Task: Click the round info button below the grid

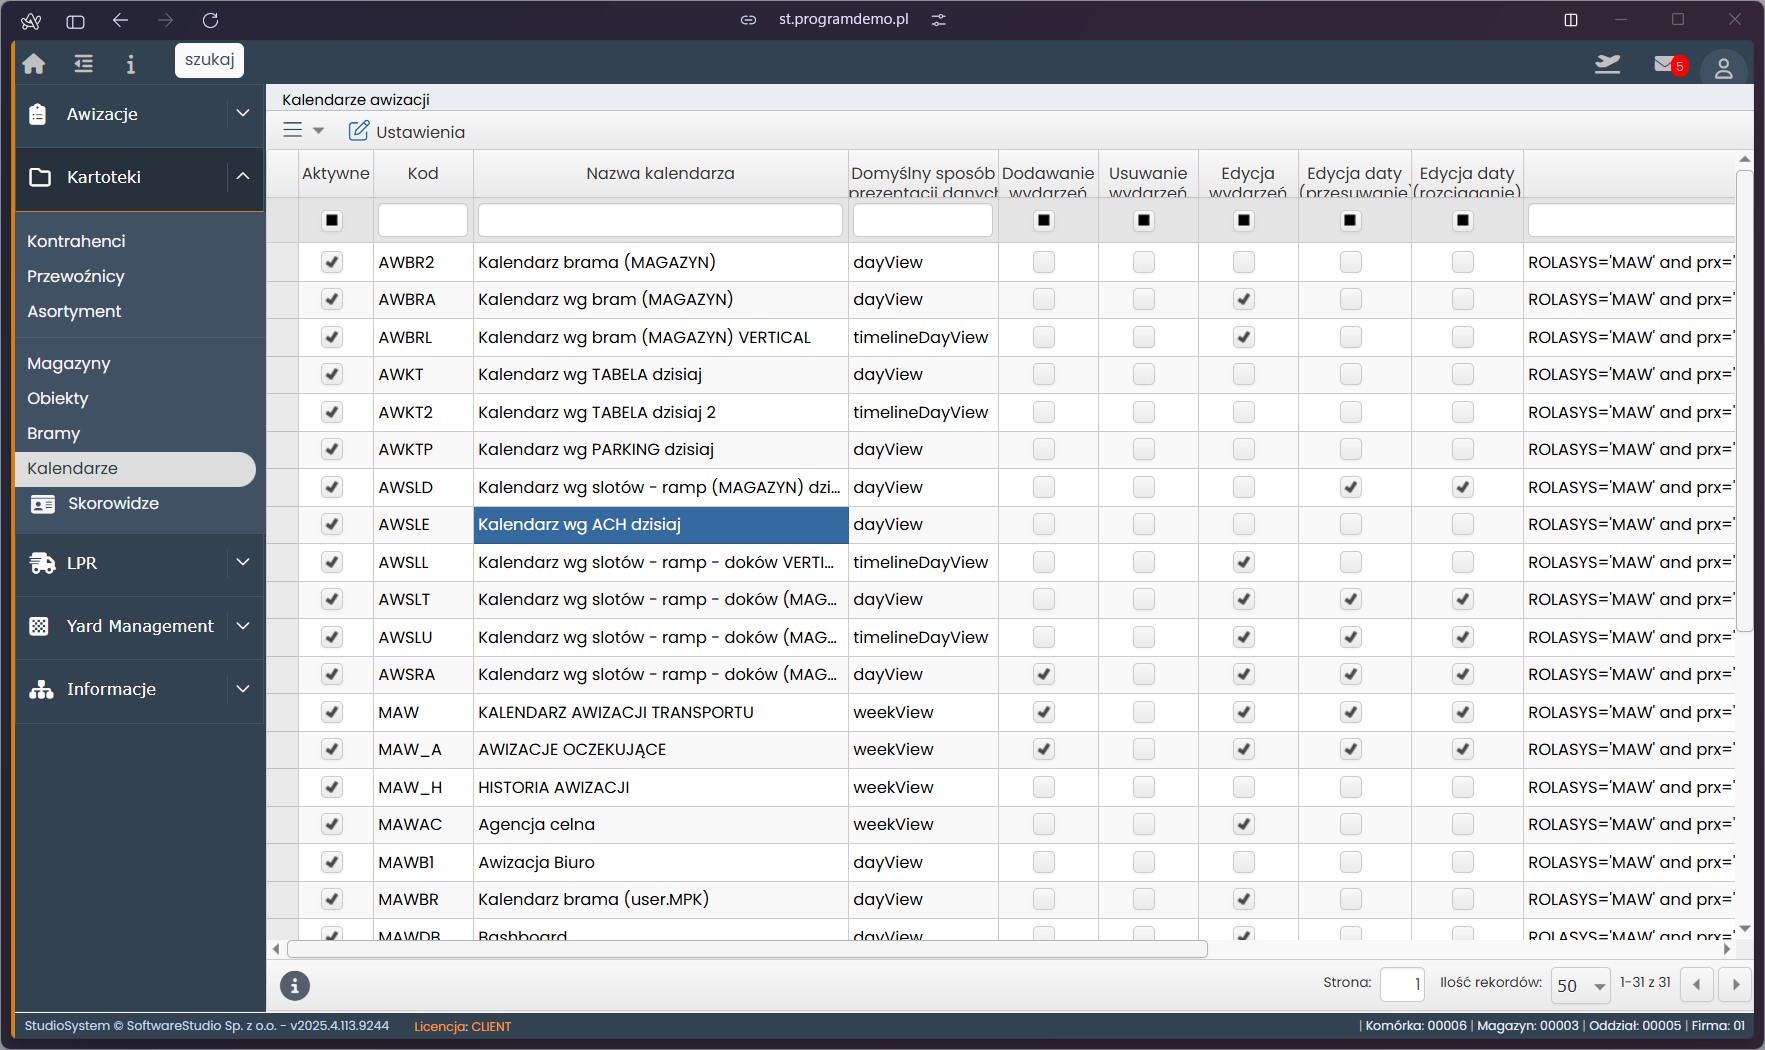Action: tap(294, 986)
